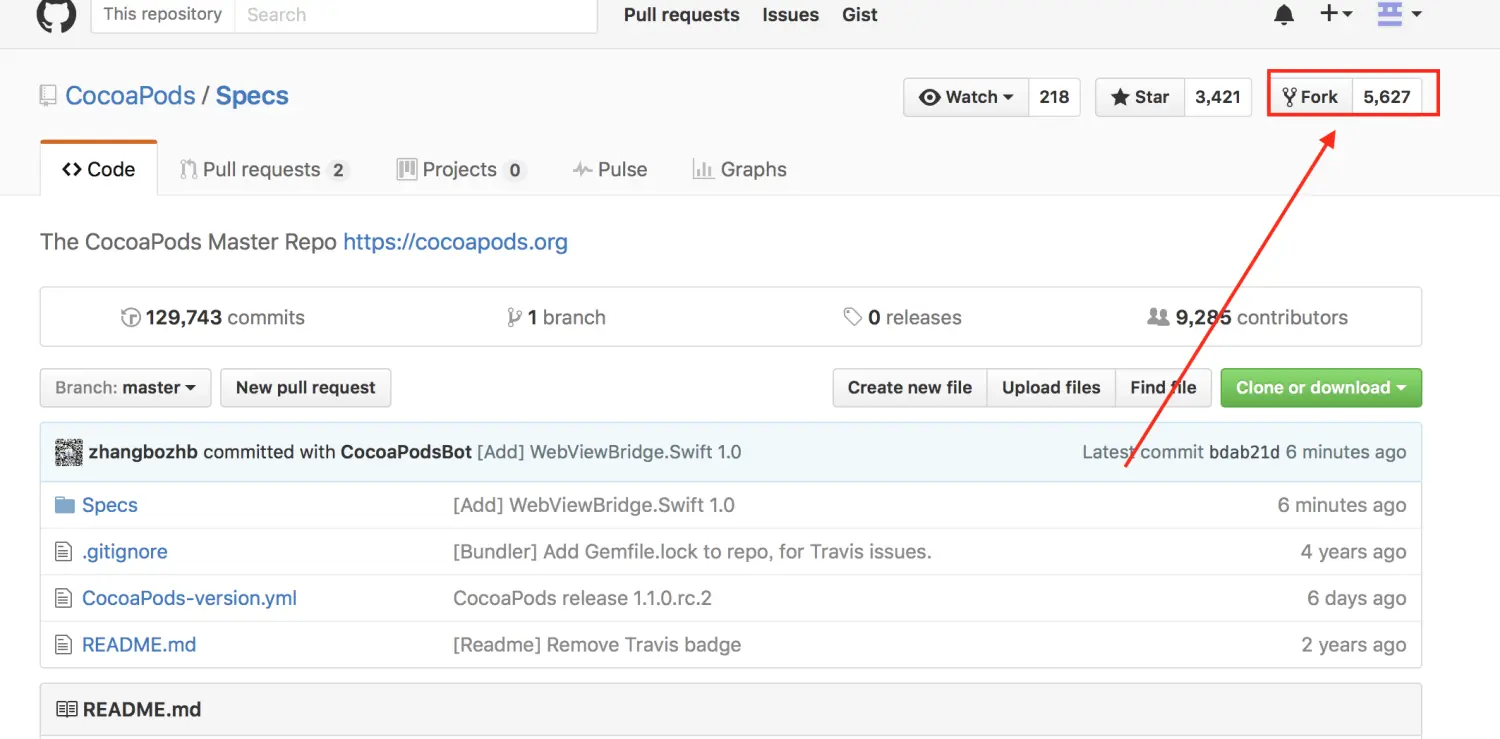Expand the Clone or download dropdown
Image resolution: width=1500 pixels, height=739 pixels.
point(1321,388)
